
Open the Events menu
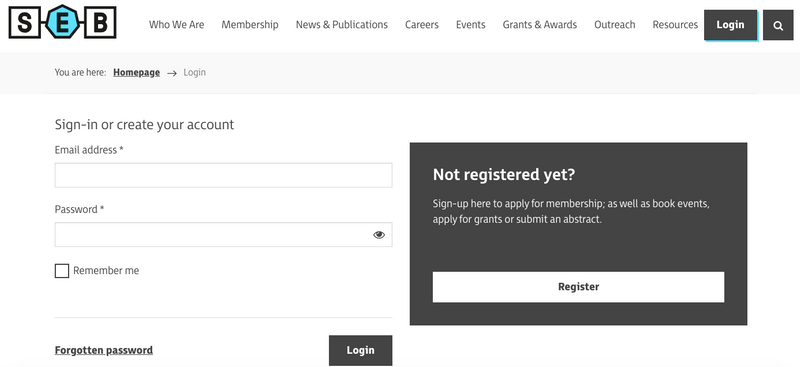point(470,25)
